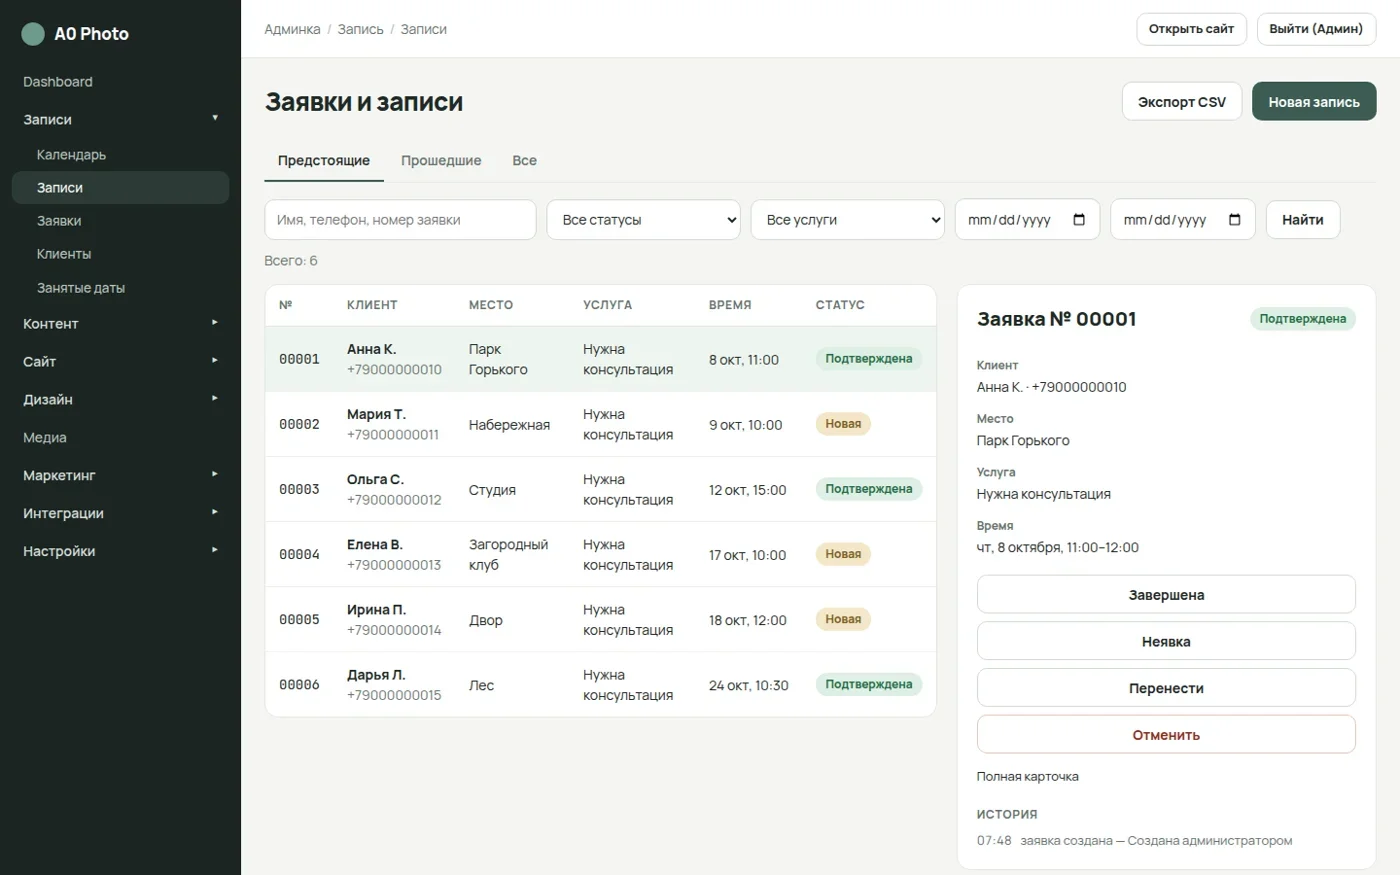This screenshot has width=1400, height=875.
Task: Create a Новая запись
Action: click(1314, 102)
